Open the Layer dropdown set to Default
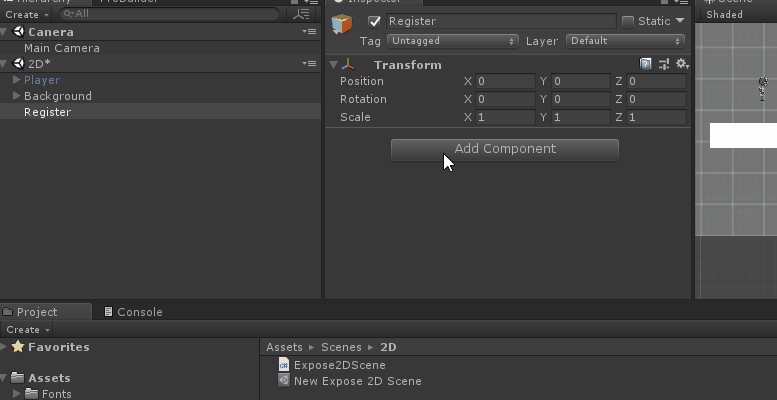This screenshot has width=777, height=400. pyautogui.click(x=625, y=41)
